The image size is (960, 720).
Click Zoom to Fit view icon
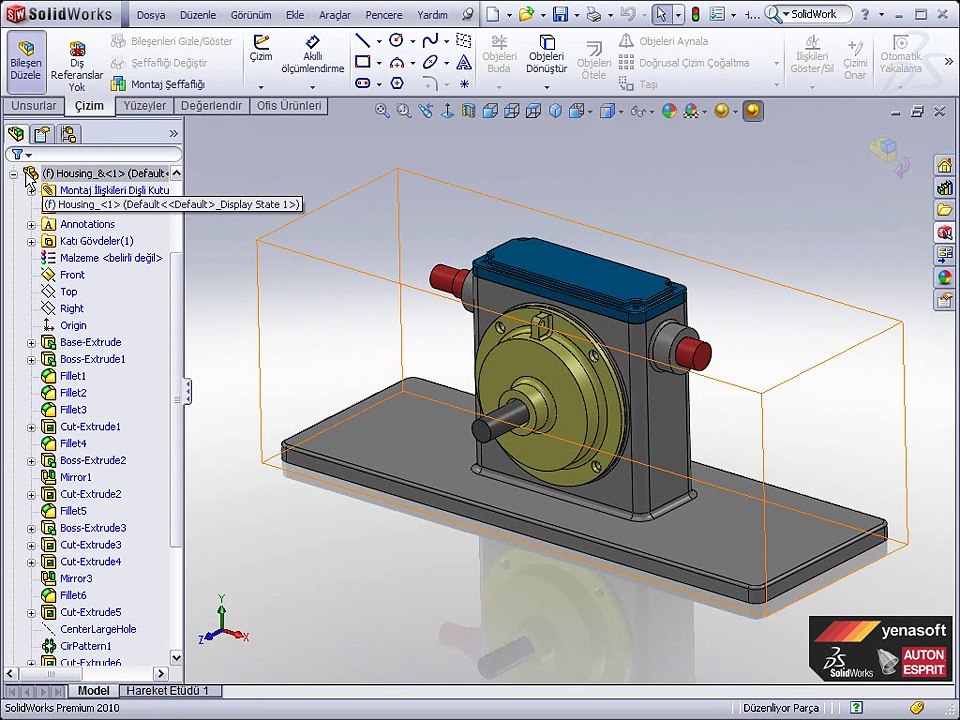(382, 111)
